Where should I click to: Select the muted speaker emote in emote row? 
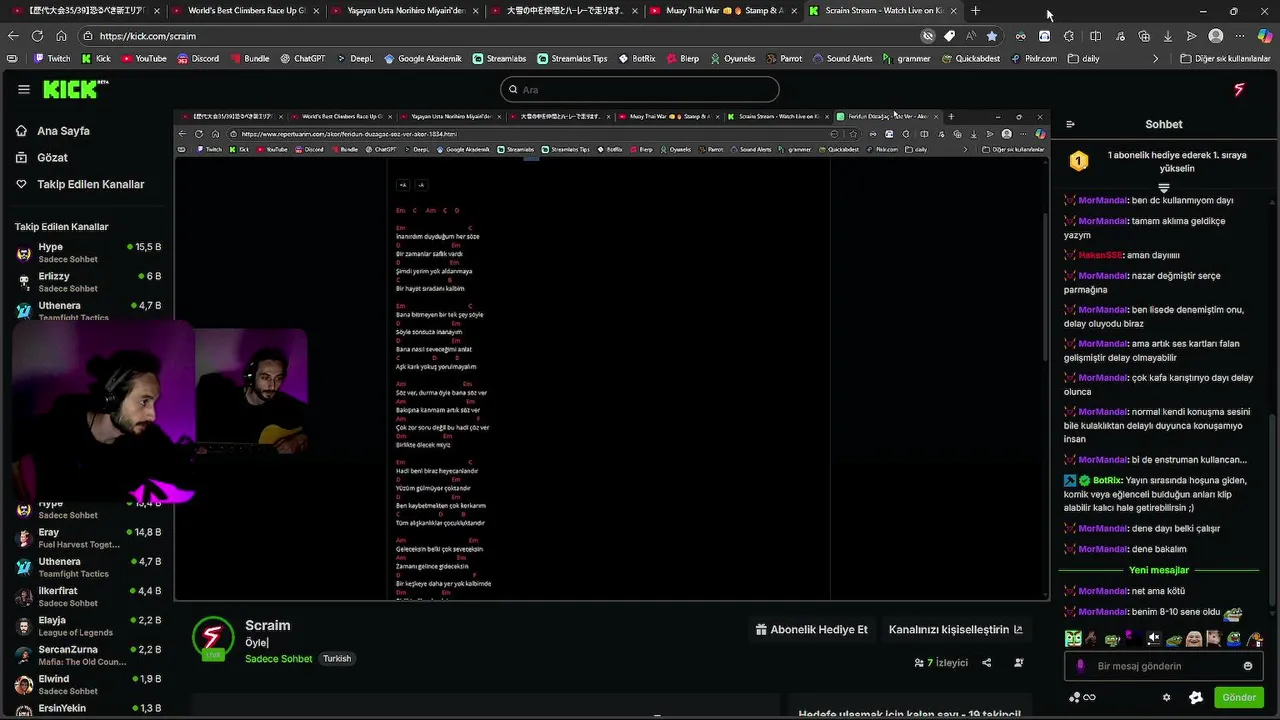point(1154,639)
